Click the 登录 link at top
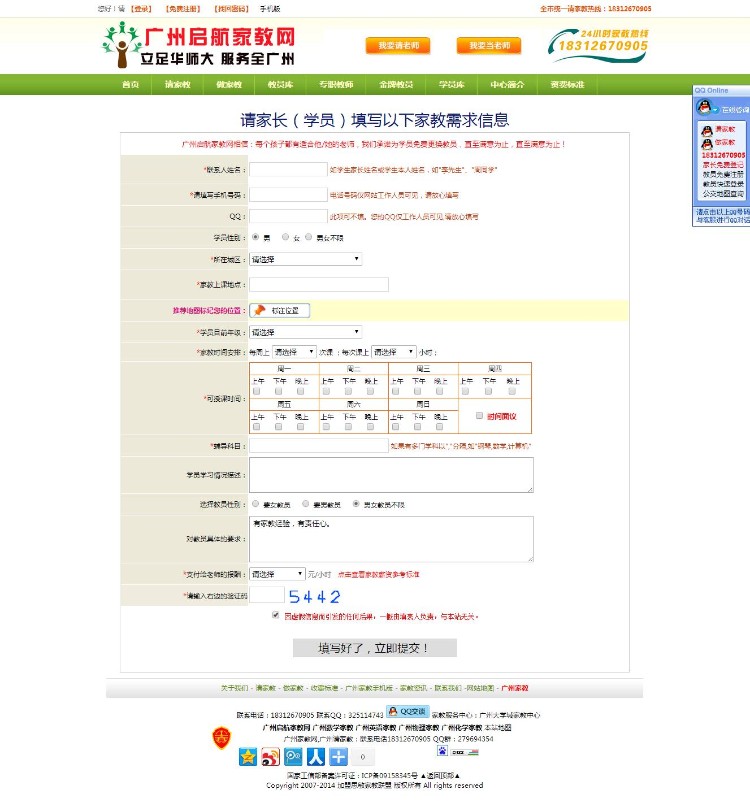The width and height of the screenshot is (750, 807). click(x=141, y=9)
